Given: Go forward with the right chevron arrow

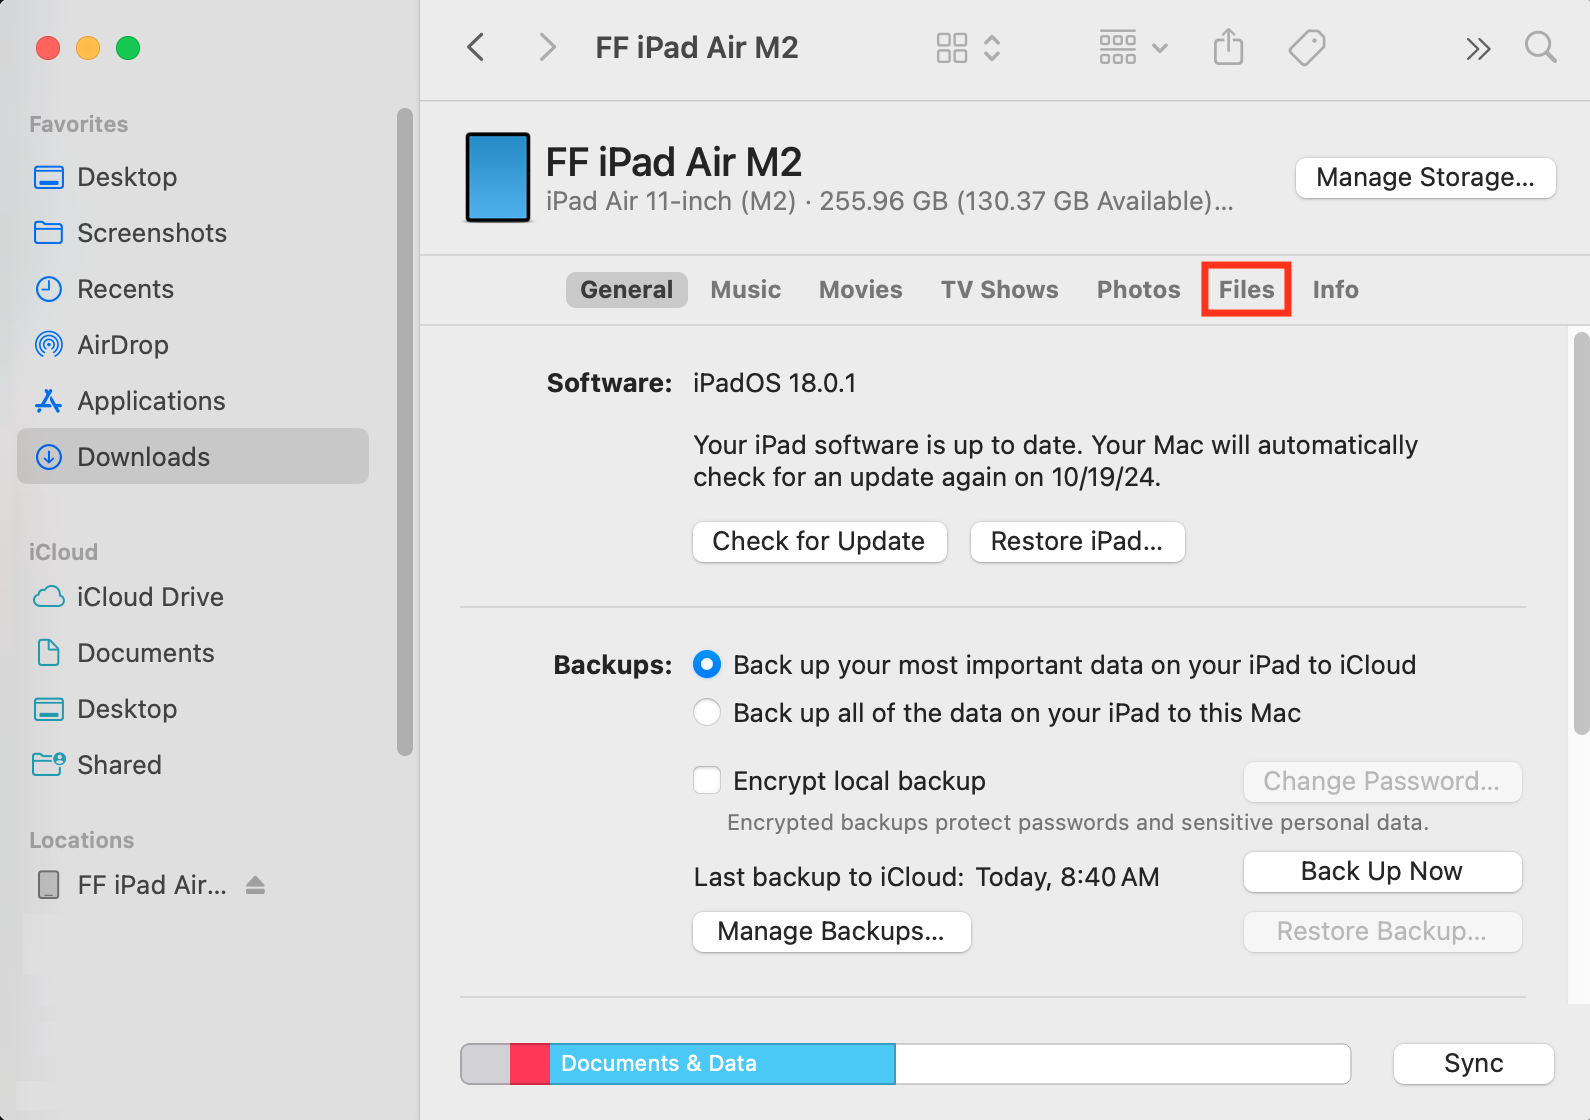Looking at the screenshot, I should point(547,47).
